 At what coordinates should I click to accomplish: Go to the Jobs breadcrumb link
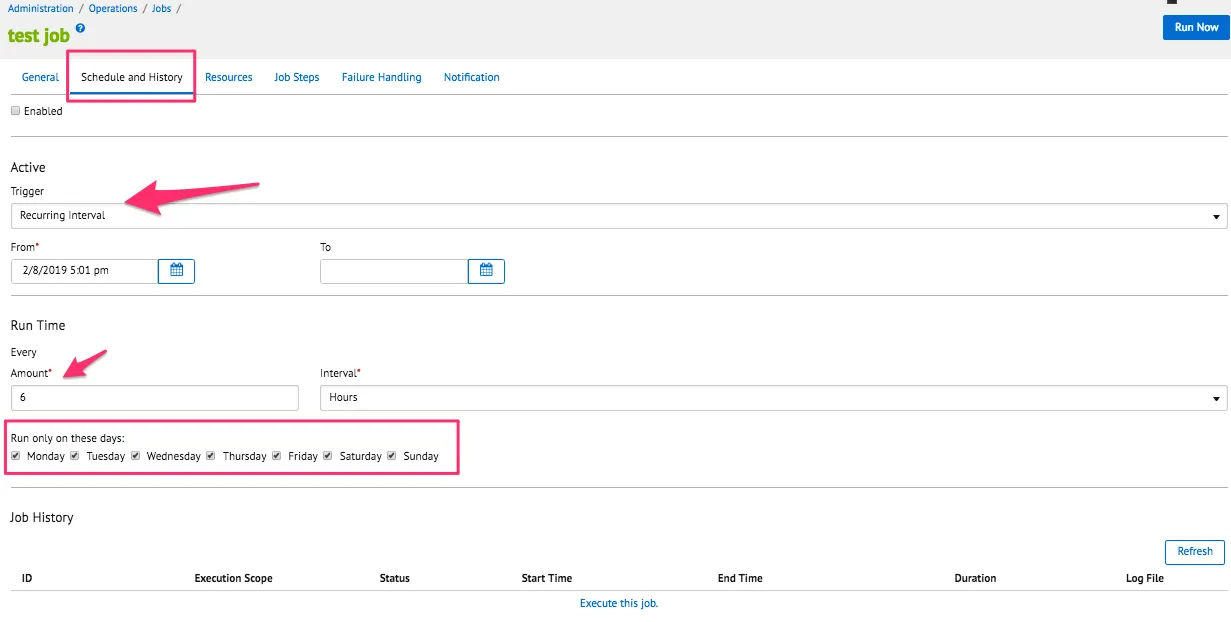point(164,8)
